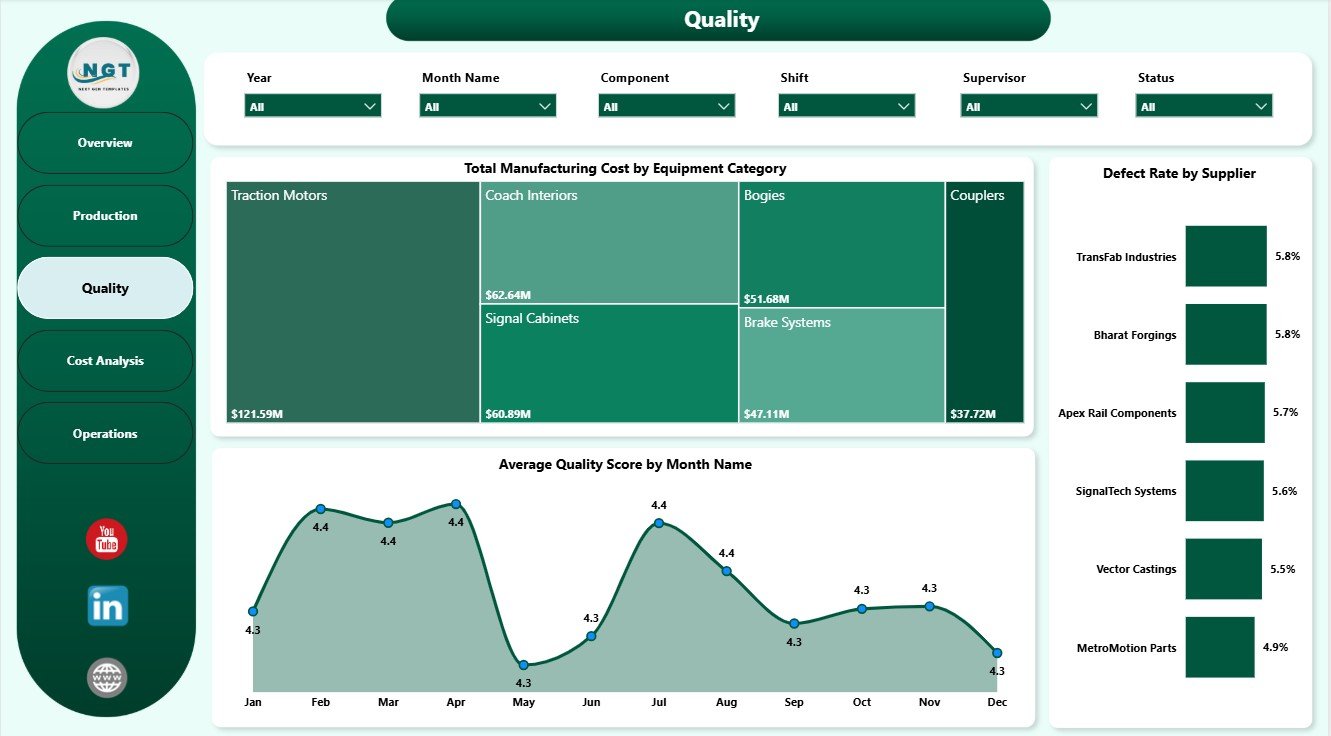Click the Nov data point marker

tap(930, 606)
